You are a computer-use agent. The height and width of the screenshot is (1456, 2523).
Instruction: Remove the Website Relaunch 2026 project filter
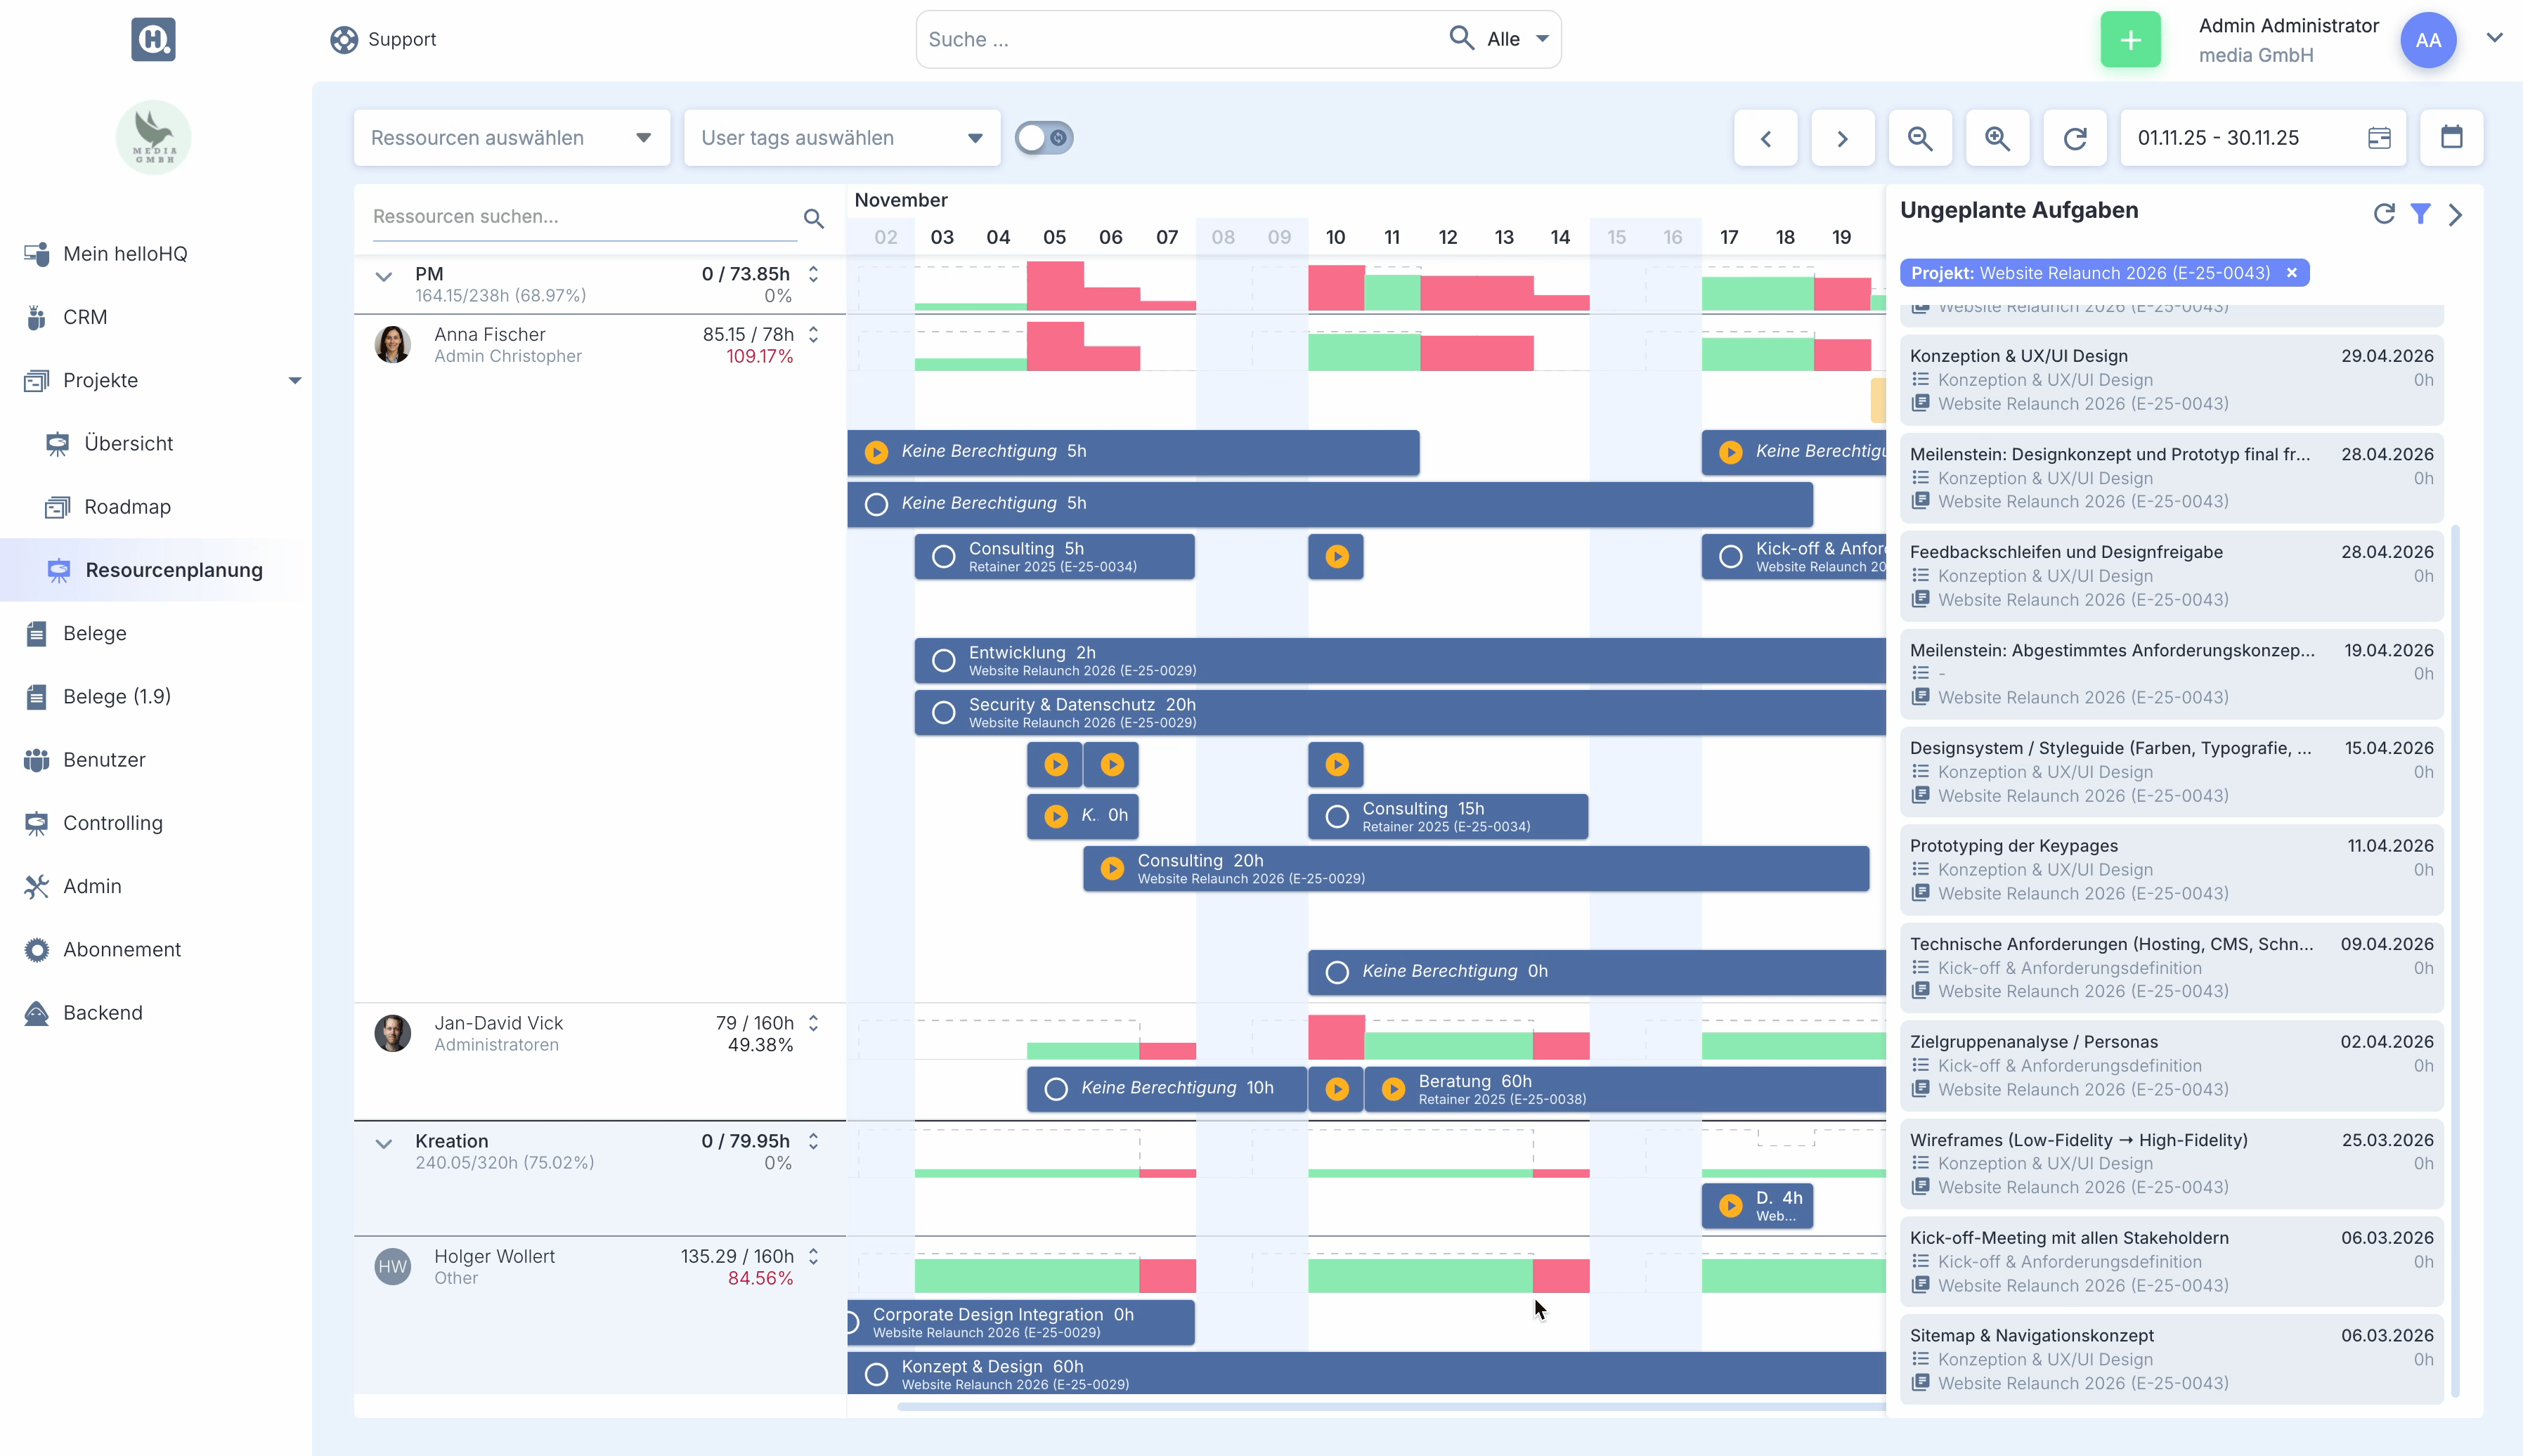point(2291,273)
